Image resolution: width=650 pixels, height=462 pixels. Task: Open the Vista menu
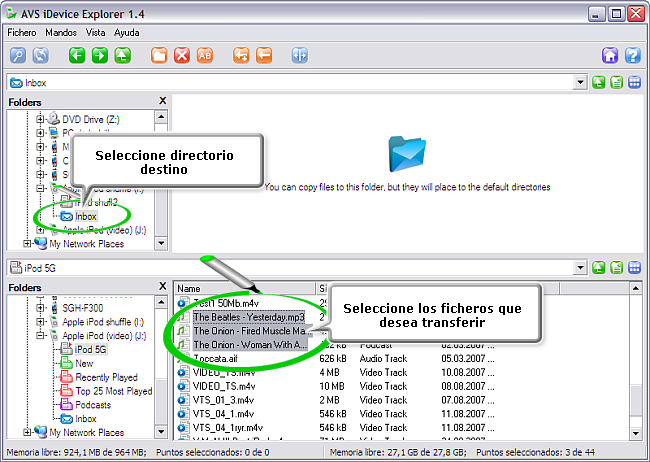95,32
